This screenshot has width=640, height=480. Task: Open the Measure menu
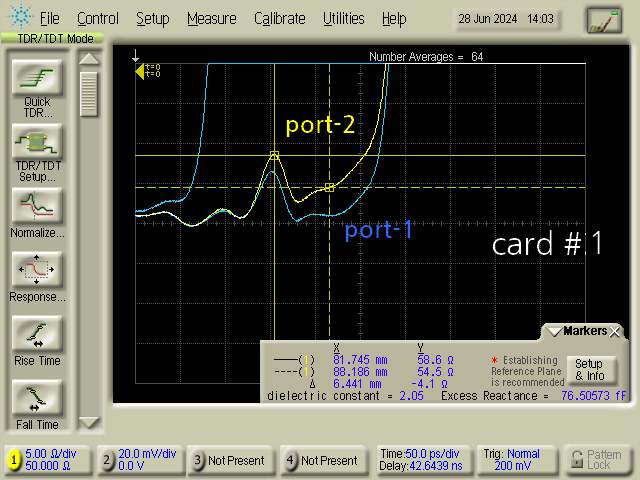(x=212, y=19)
